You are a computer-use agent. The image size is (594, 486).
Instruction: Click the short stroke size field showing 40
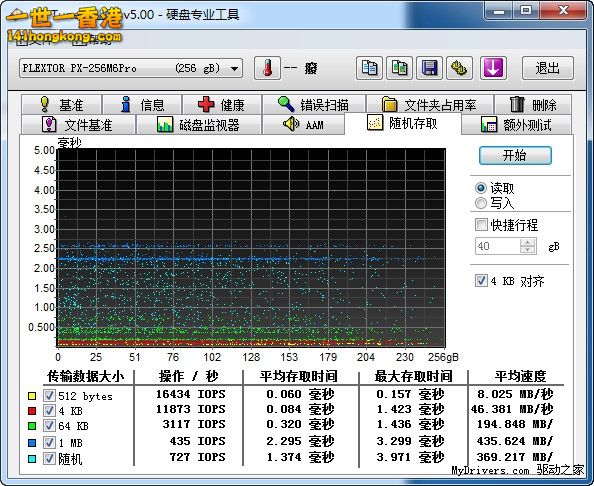(x=497, y=246)
